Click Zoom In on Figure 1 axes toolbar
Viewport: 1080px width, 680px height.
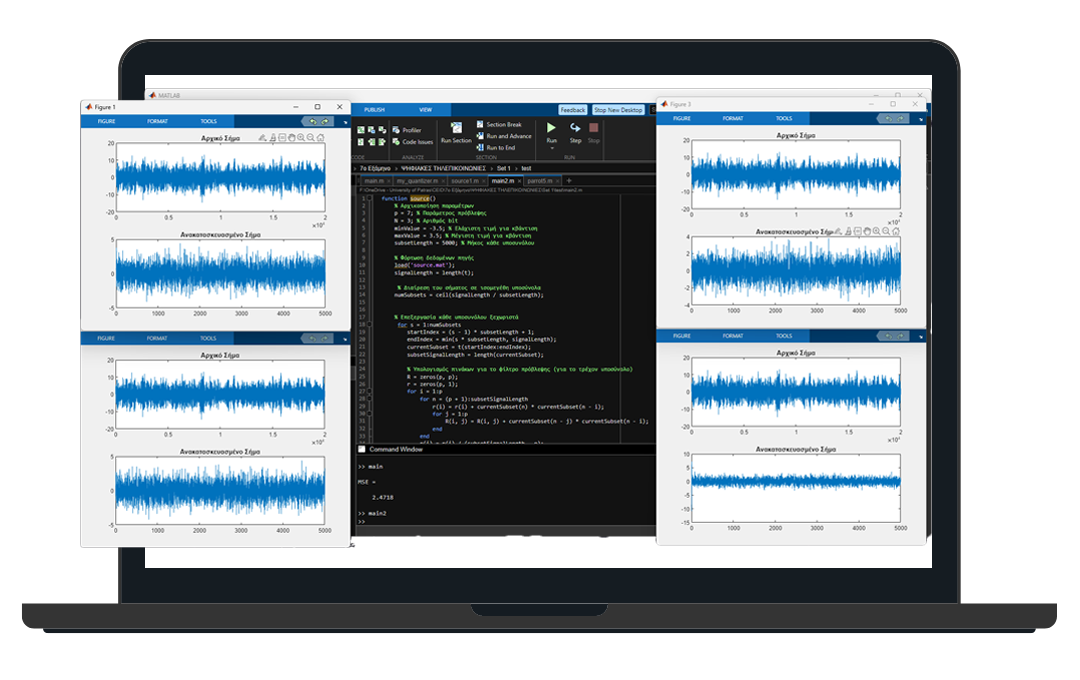pyautogui.click(x=300, y=138)
